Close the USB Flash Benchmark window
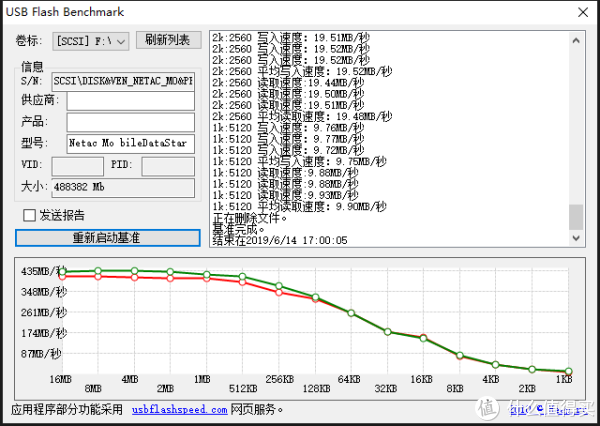This screenshot has height=426, width=600. pos(583,12)
